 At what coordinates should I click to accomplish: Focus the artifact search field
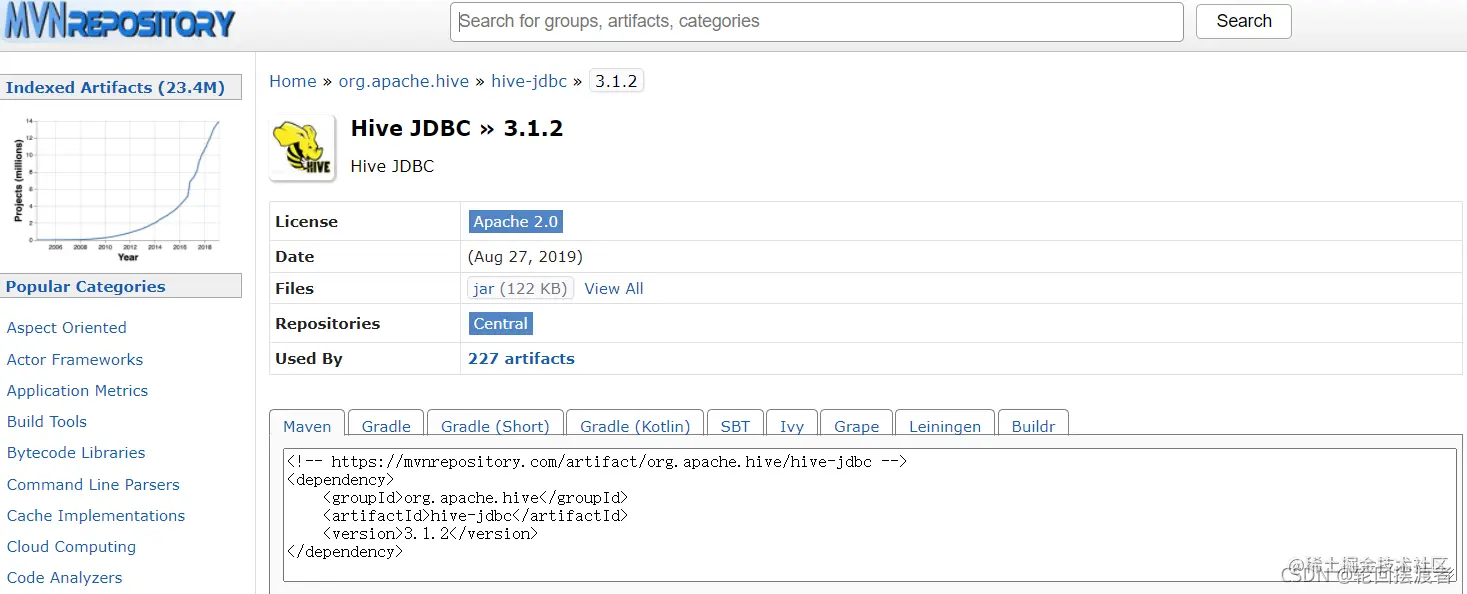coord(817,21)
